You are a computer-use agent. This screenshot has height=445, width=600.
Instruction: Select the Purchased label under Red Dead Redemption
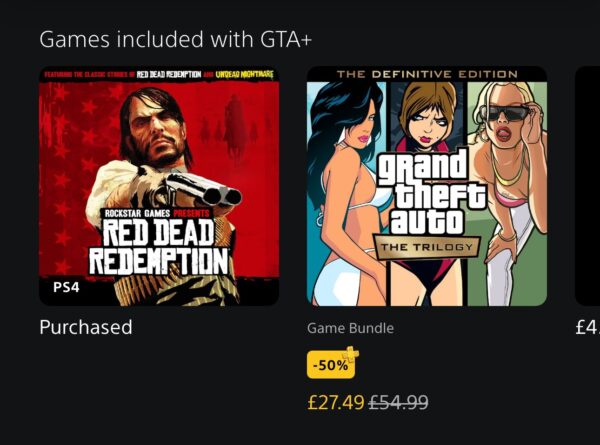coord(85,328)
